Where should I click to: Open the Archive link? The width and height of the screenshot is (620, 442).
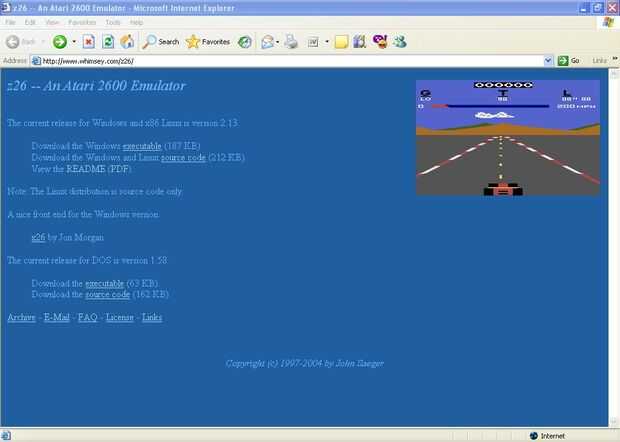click(x=21, y=317)
